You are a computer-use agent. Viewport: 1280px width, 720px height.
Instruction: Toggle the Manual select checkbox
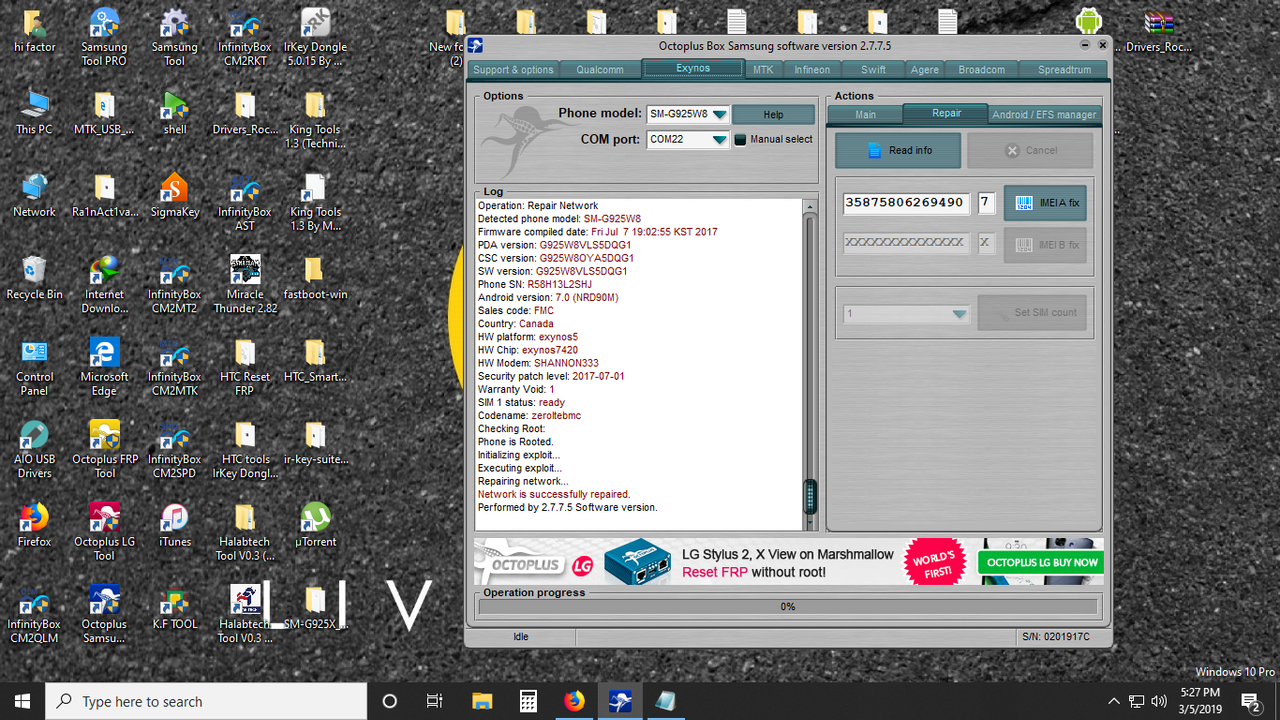click(x=740, y=140)
